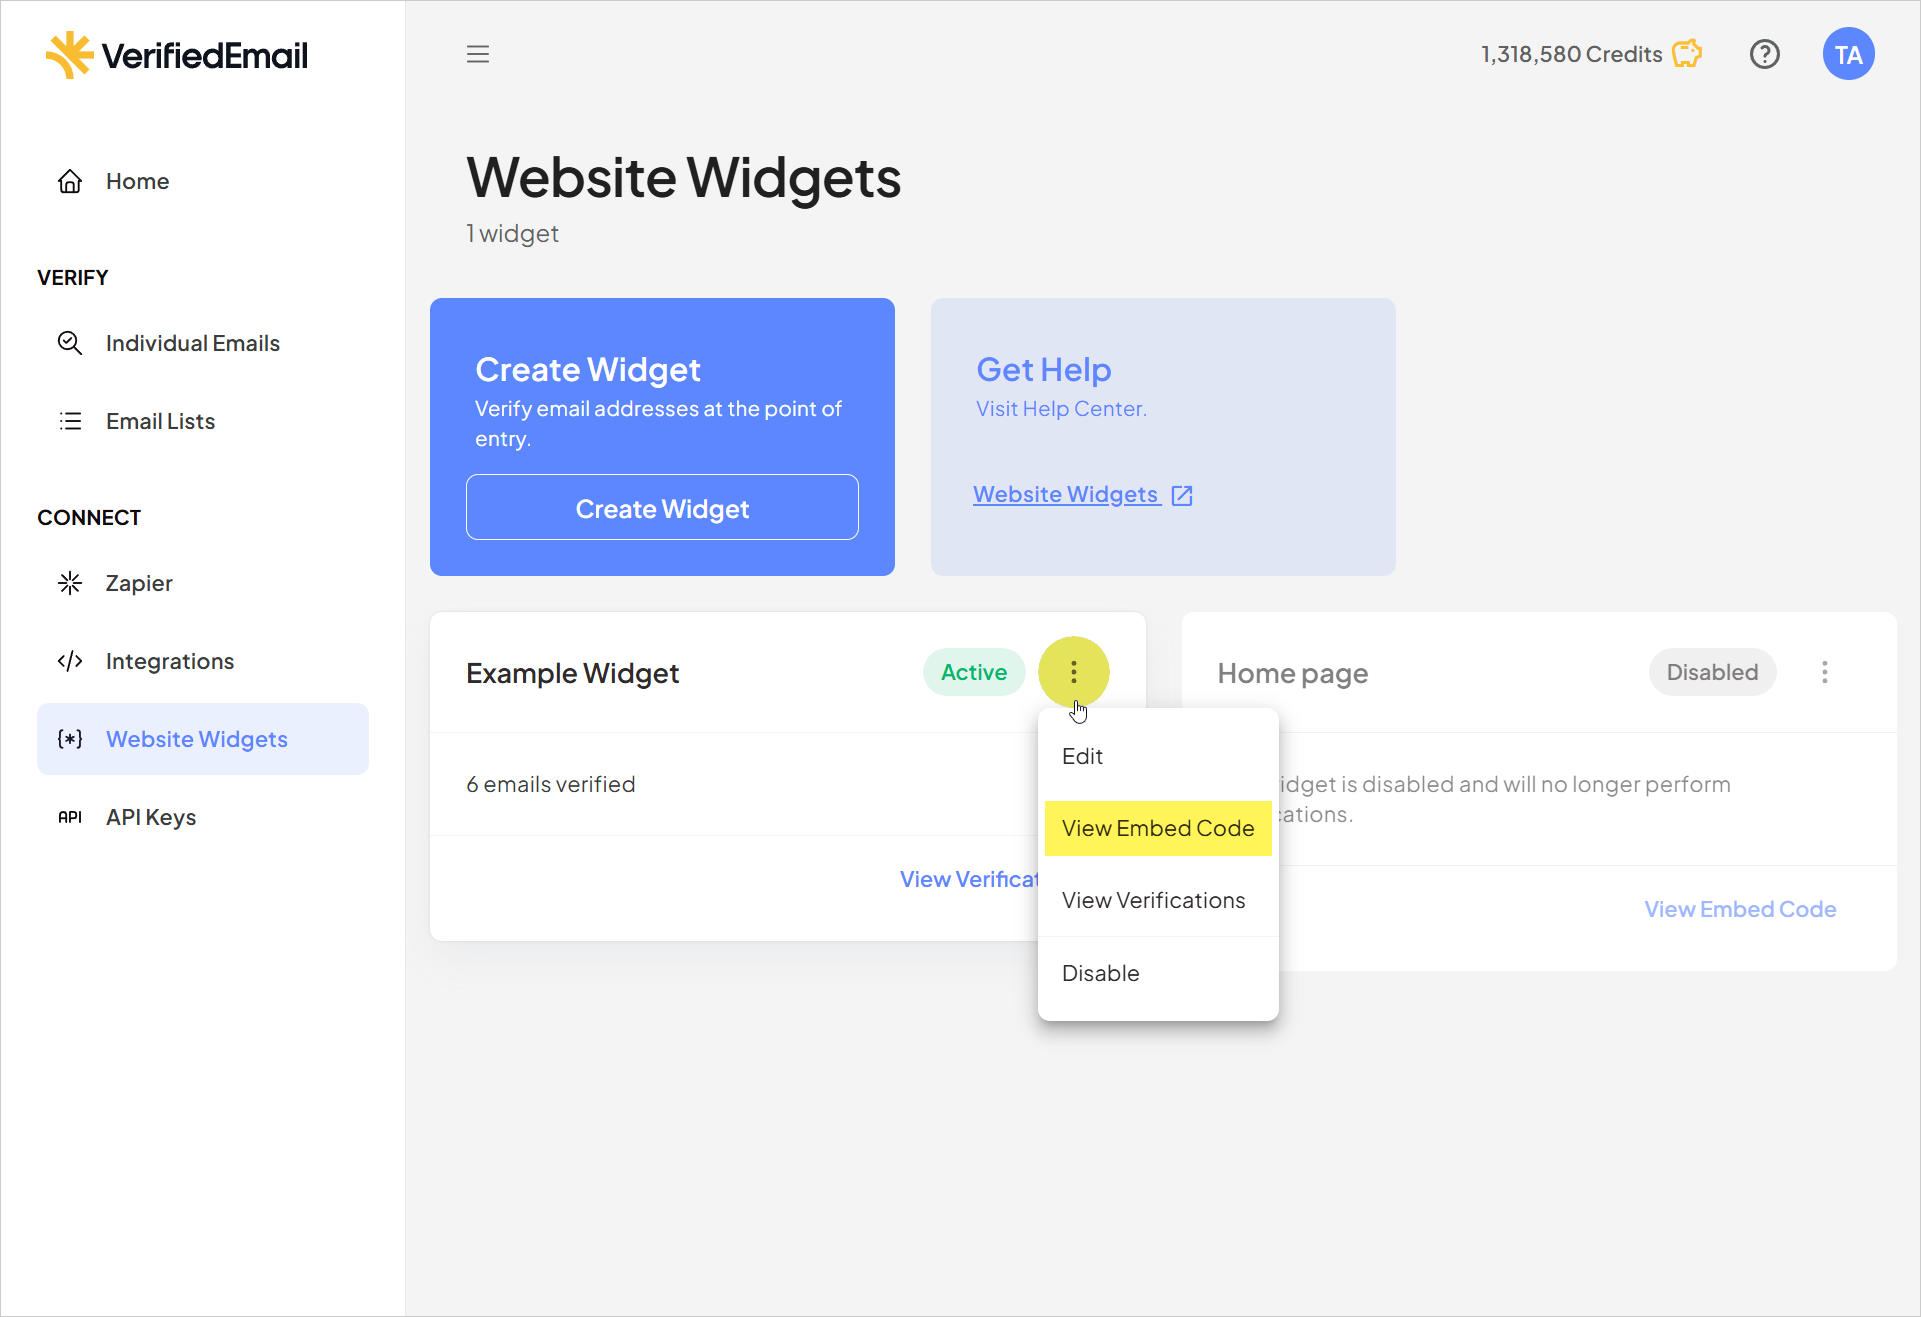The height and width of the screenshot is (1317, 1921).
Task: Toggle the Active status on Example Widget
Action: [1098, 971]
